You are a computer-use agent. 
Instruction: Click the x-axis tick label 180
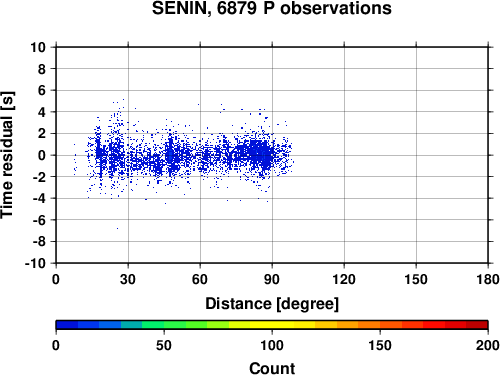point(488,279)
